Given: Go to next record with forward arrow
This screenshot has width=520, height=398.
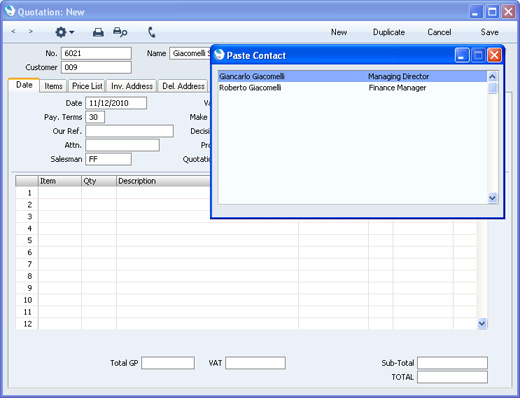Looking at the screenshot, I should click(31, 31).
